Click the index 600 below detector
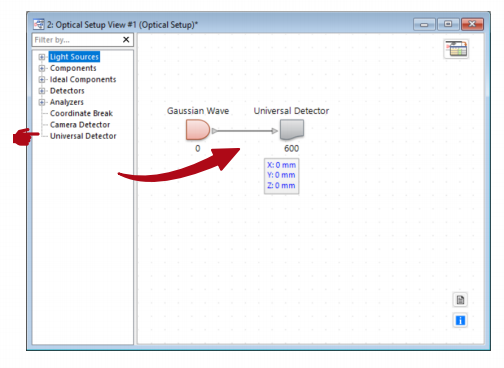Viewport: 504px width, 368px height. [291, 149]
